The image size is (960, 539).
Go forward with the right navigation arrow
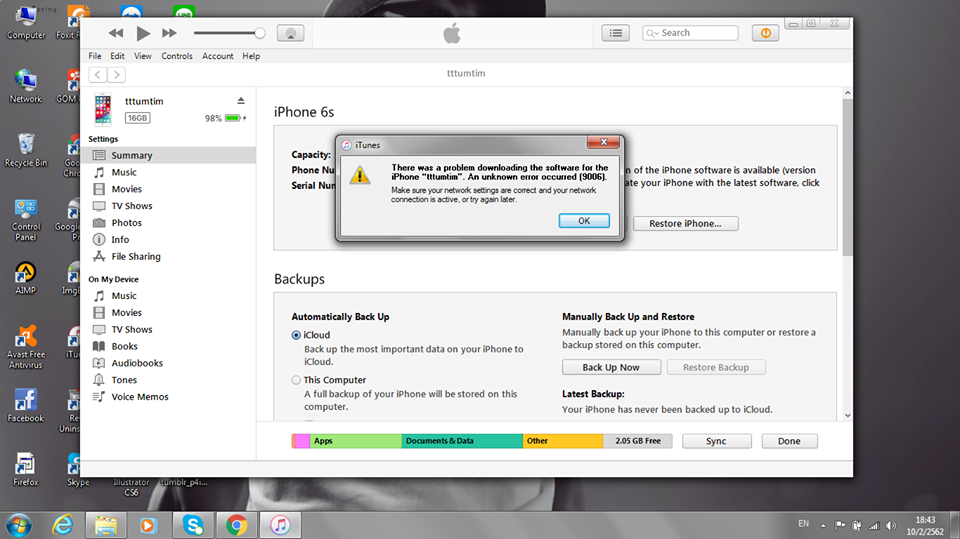click(116, 75)
